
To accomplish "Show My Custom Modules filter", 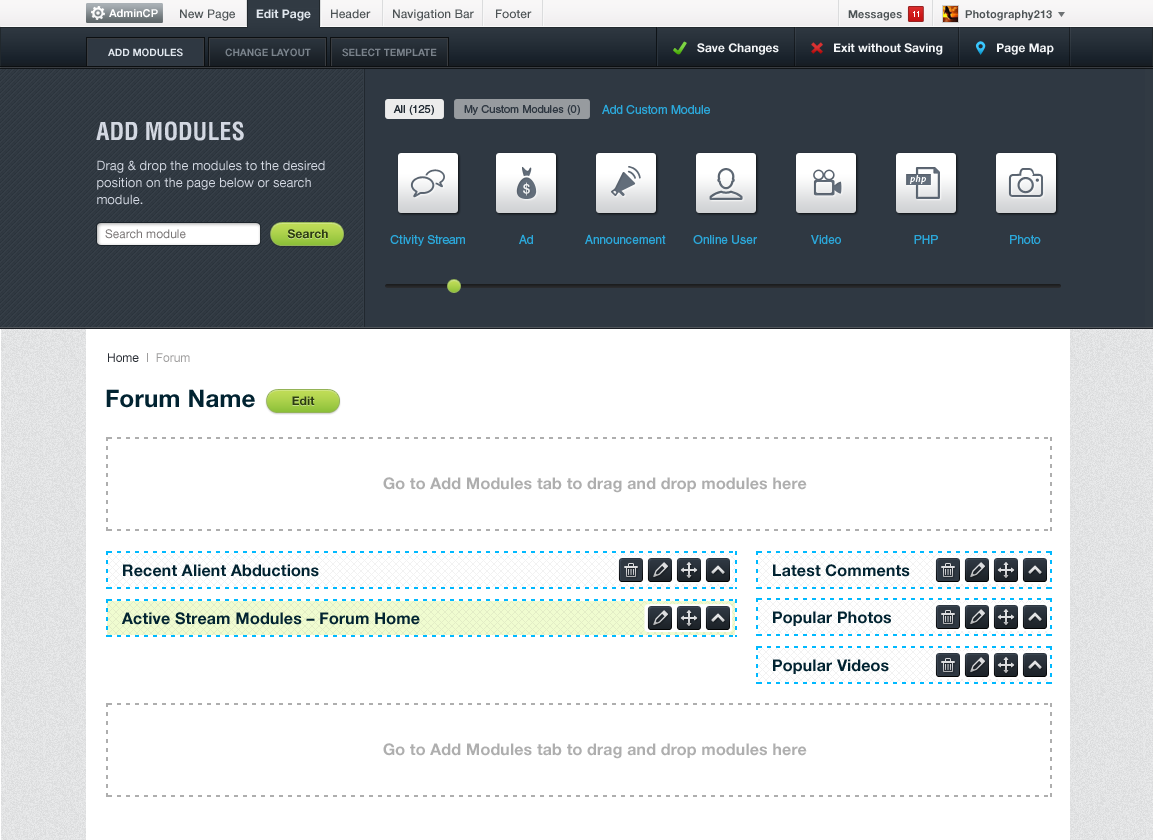I will point(521,109).
